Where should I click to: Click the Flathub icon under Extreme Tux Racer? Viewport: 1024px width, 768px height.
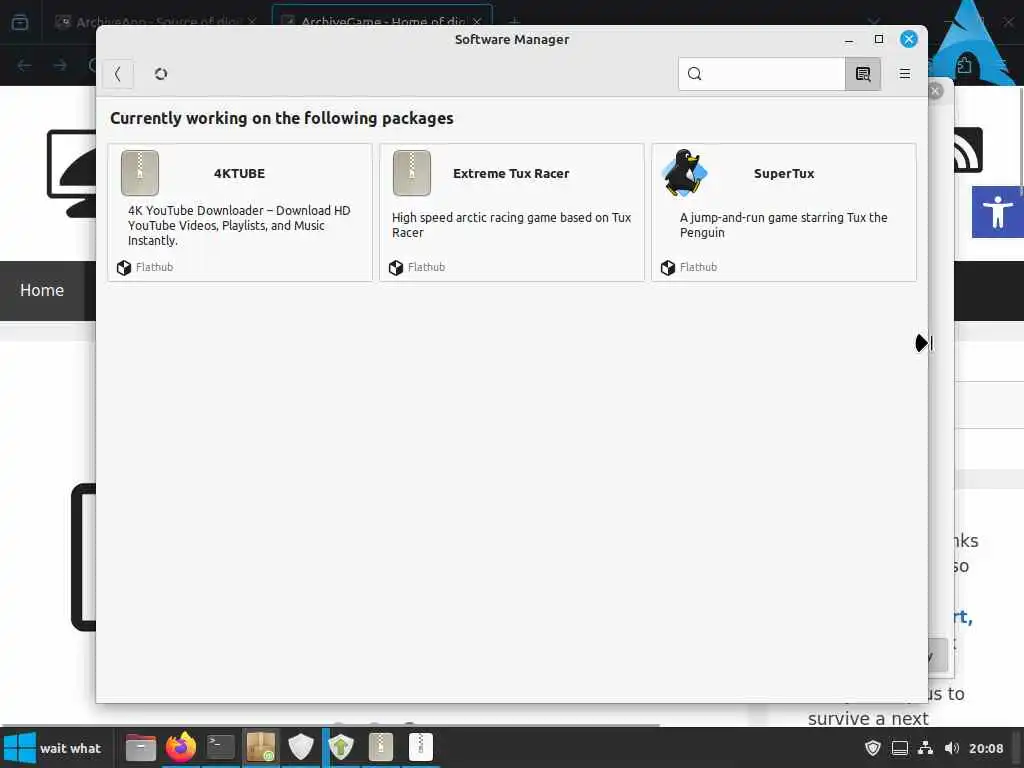(396, 268)
